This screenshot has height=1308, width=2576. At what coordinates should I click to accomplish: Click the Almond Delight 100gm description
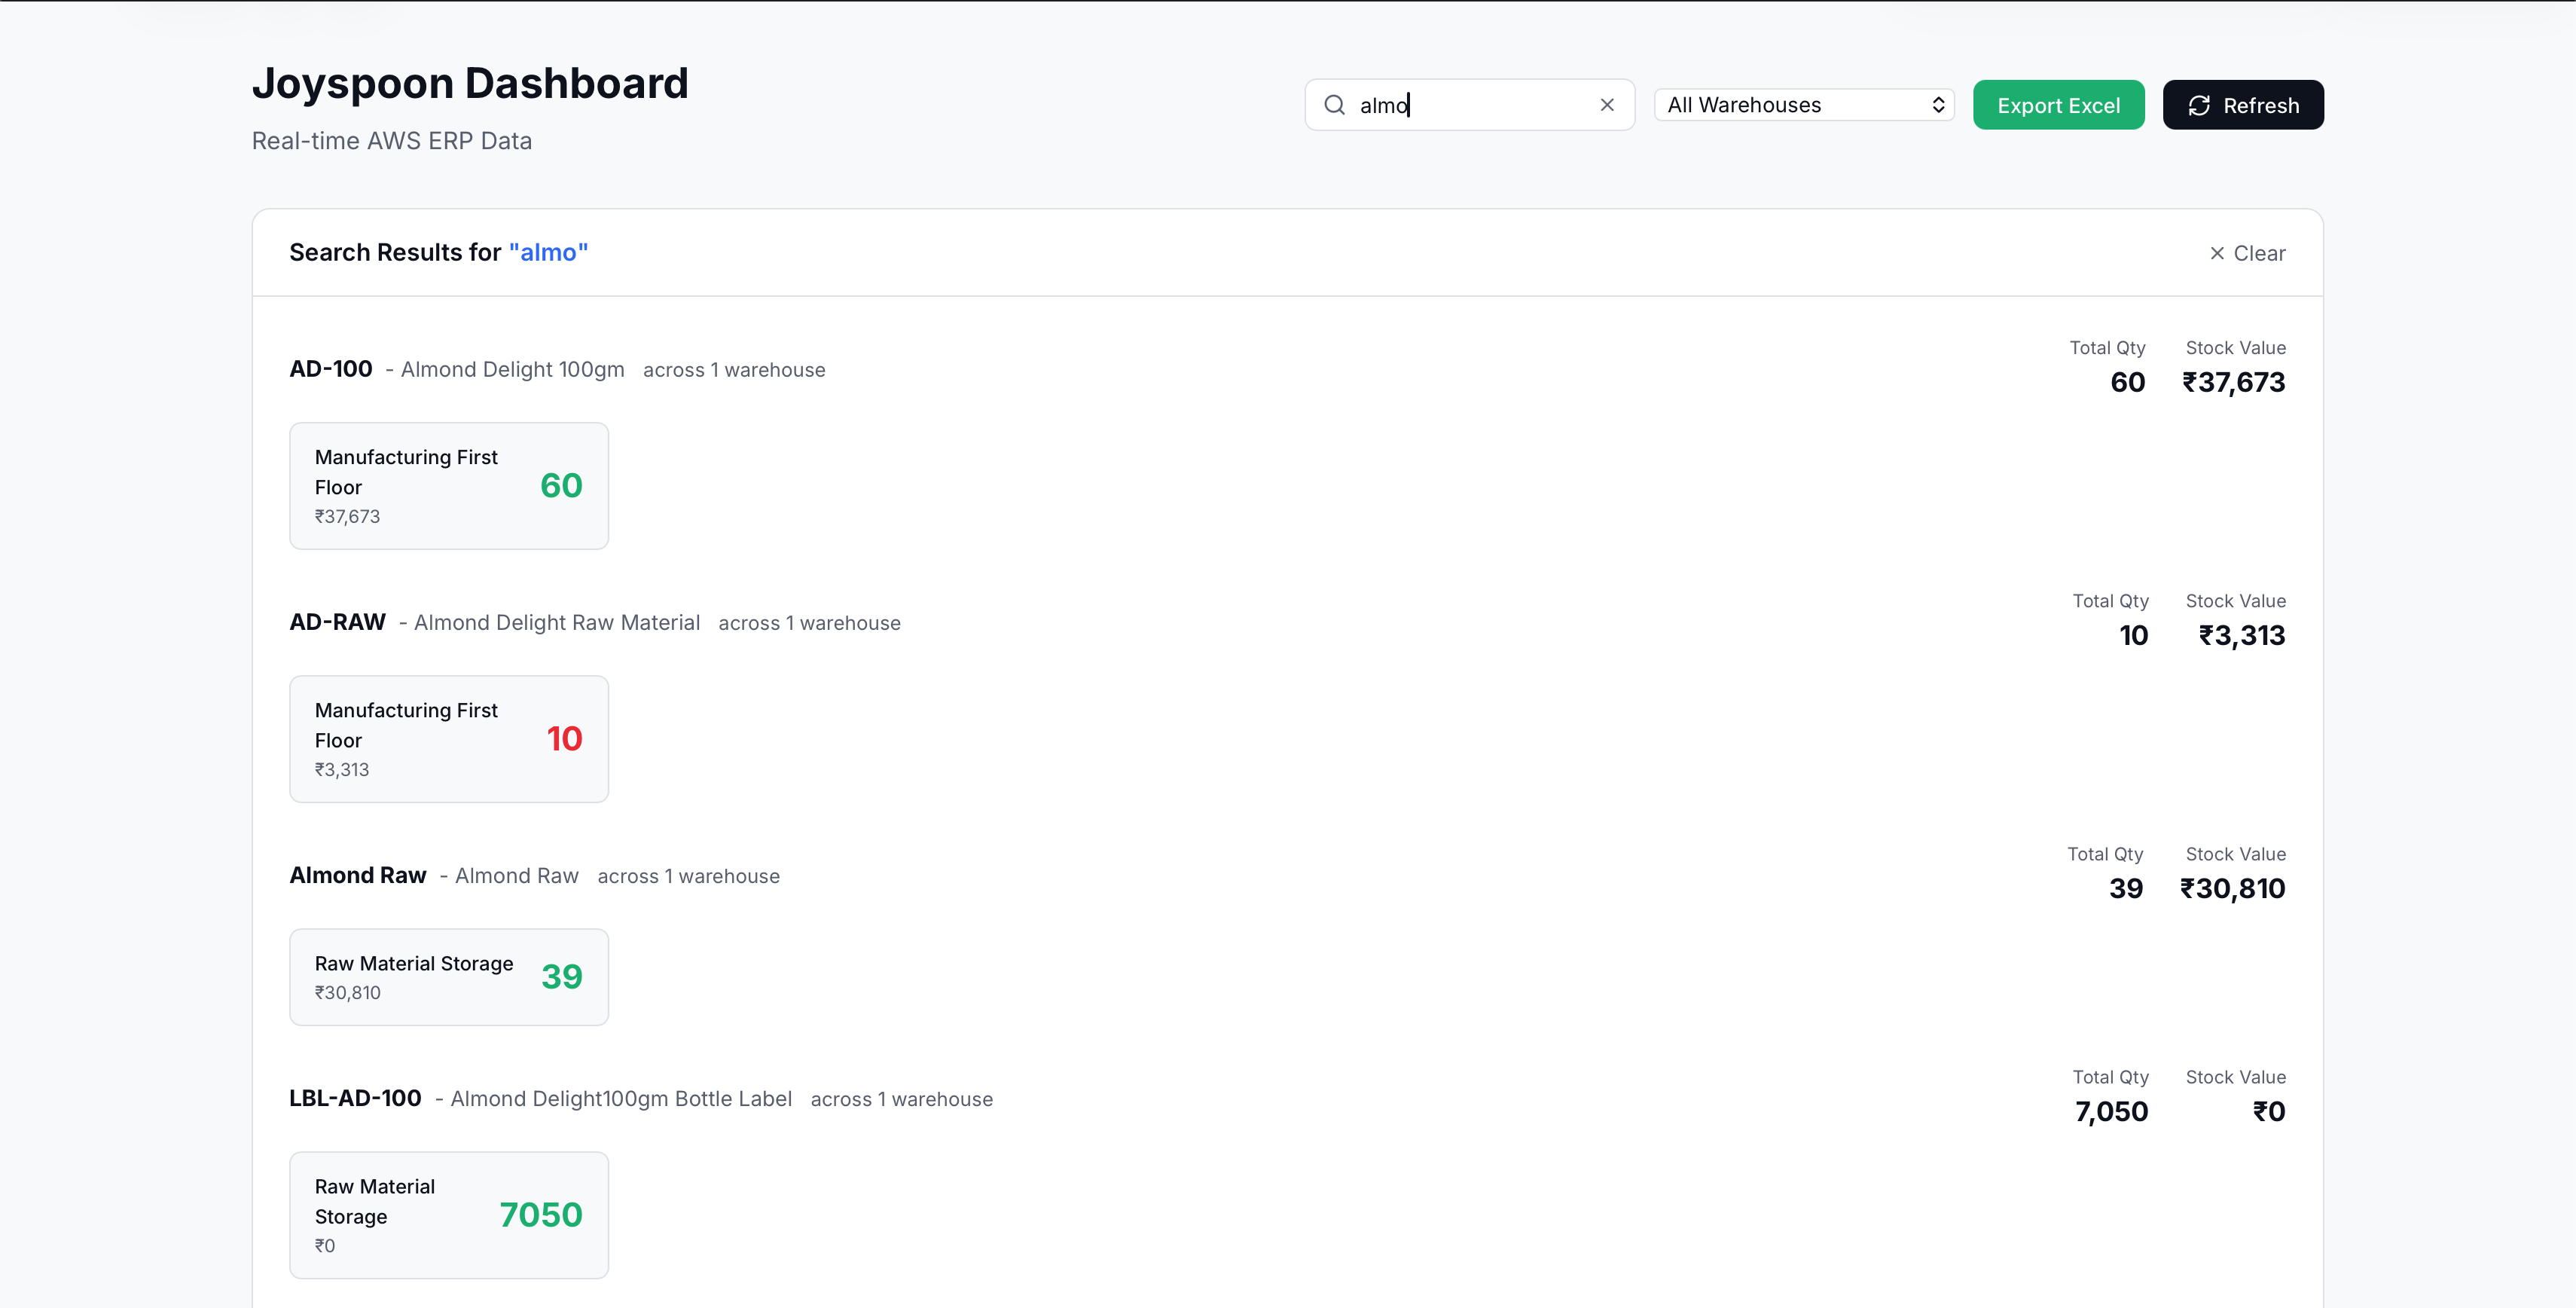tap(512, 370)
